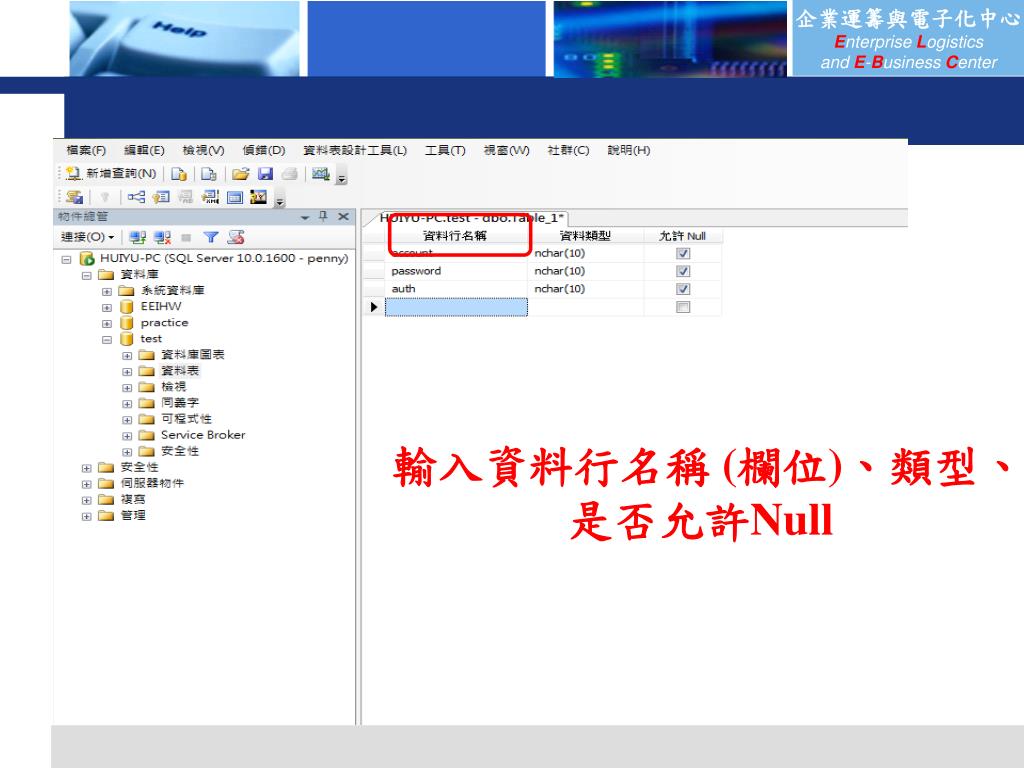Collapse the test database node
1024x768 pixels.
click(x=106, y=340)
